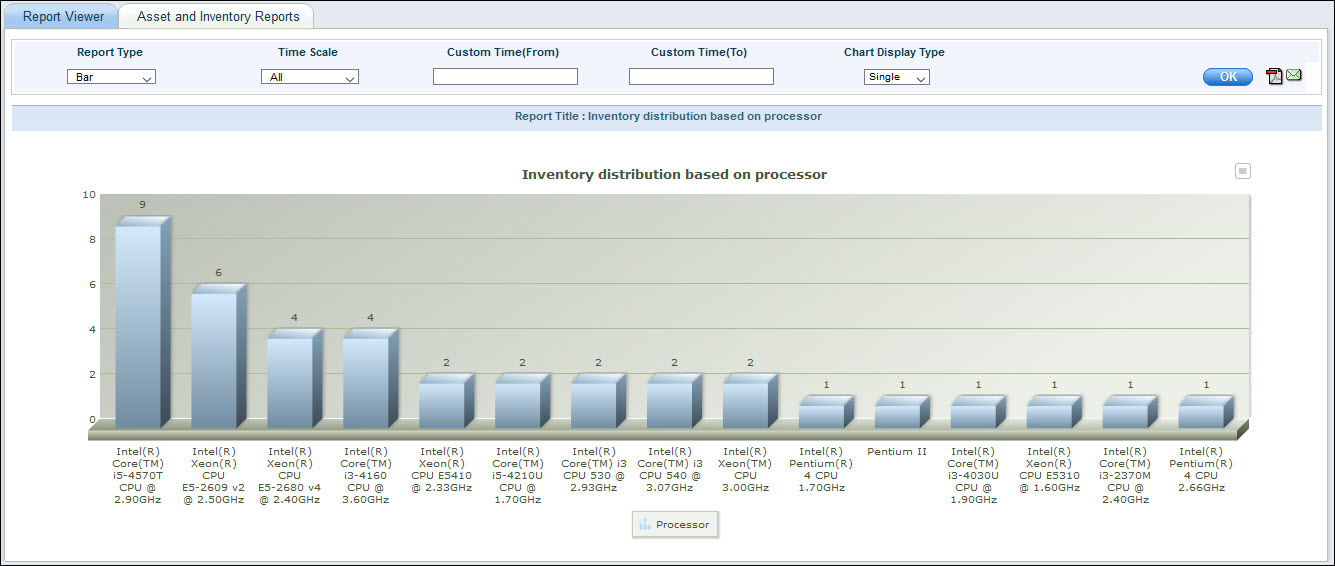Click the Core i3-2370M bar
This screenshot has height=566, width=1335.
point(1126,415)
